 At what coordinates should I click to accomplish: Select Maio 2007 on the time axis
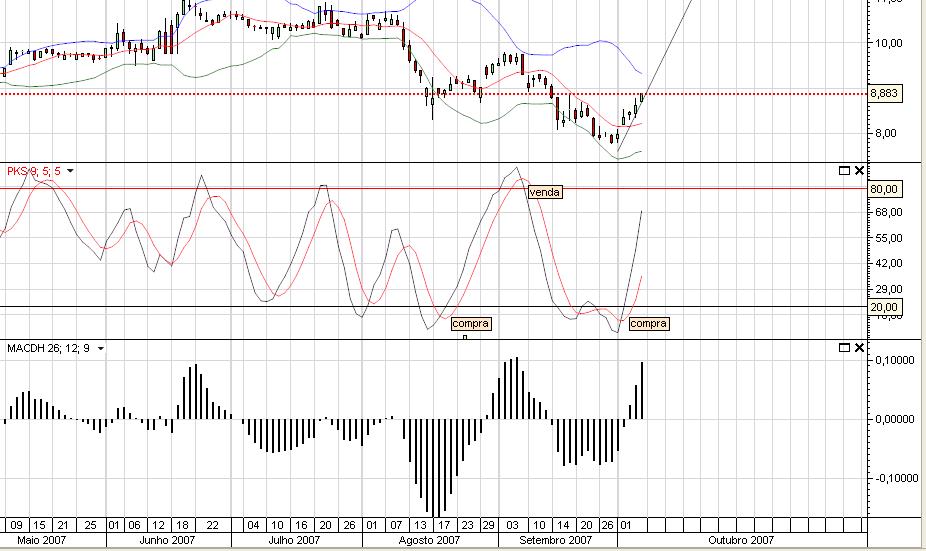(x=42, y=540)
